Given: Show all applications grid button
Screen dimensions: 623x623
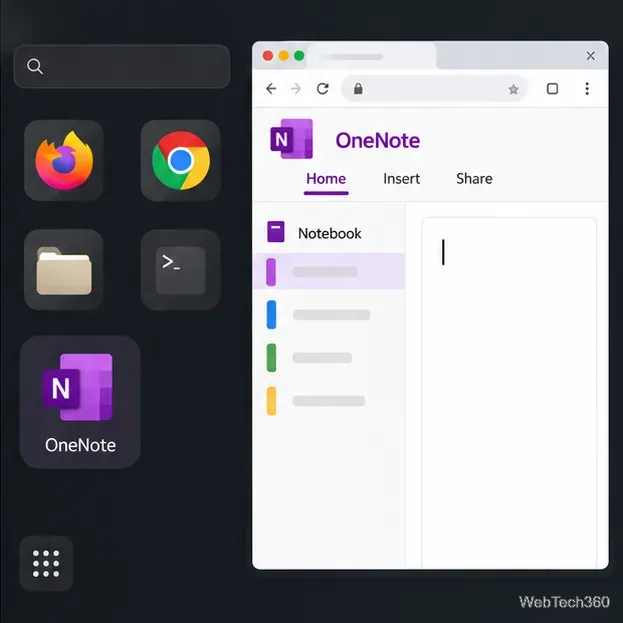Looking at the screenshot, I should [x=46, y=563].
